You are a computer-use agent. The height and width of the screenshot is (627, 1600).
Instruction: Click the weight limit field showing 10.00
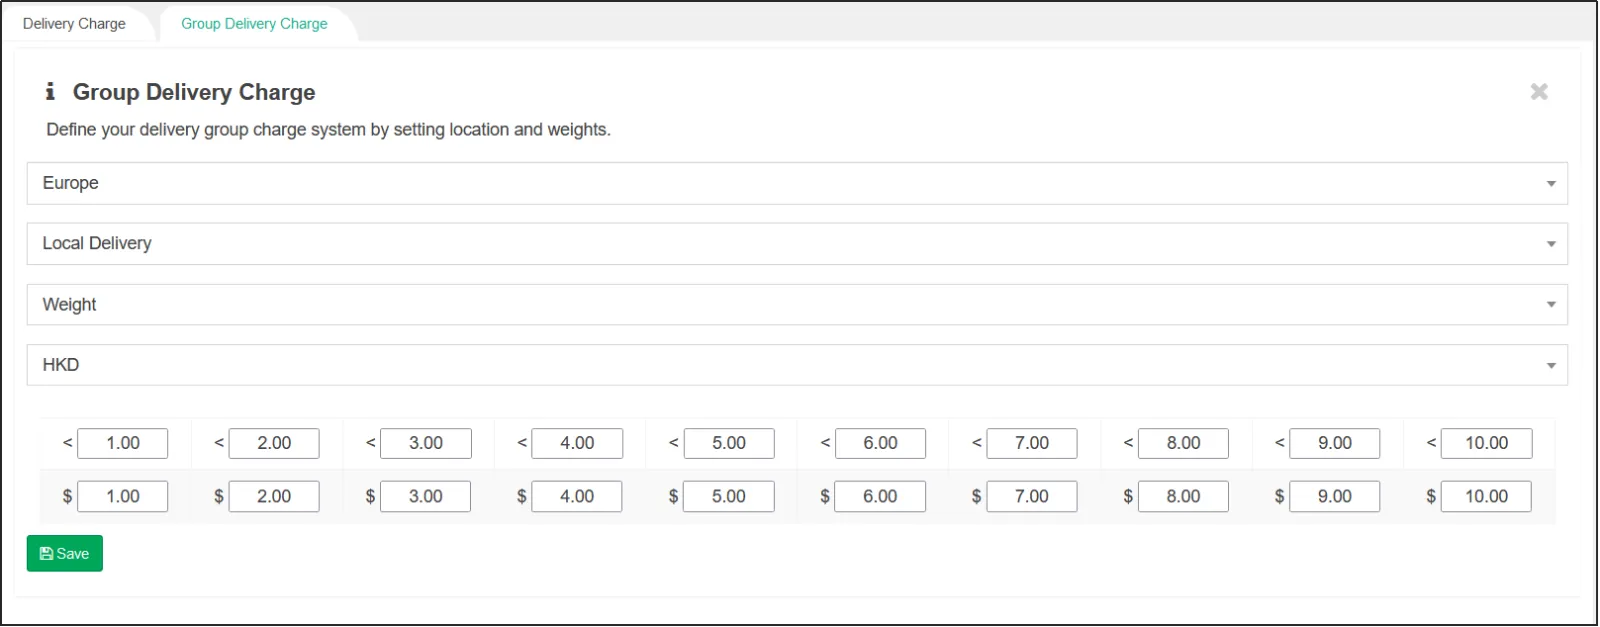1486,443
